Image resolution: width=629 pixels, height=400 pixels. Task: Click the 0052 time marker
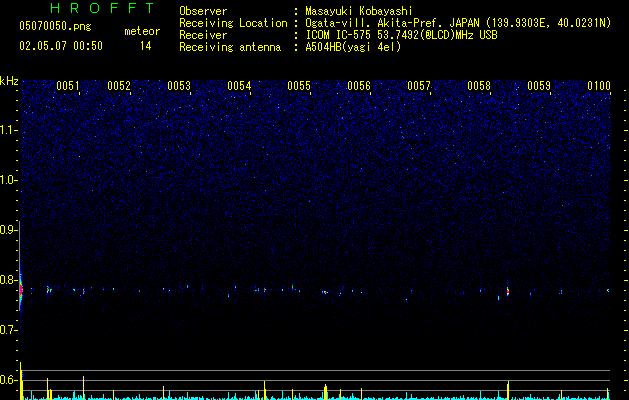click(x=119, y=86)
